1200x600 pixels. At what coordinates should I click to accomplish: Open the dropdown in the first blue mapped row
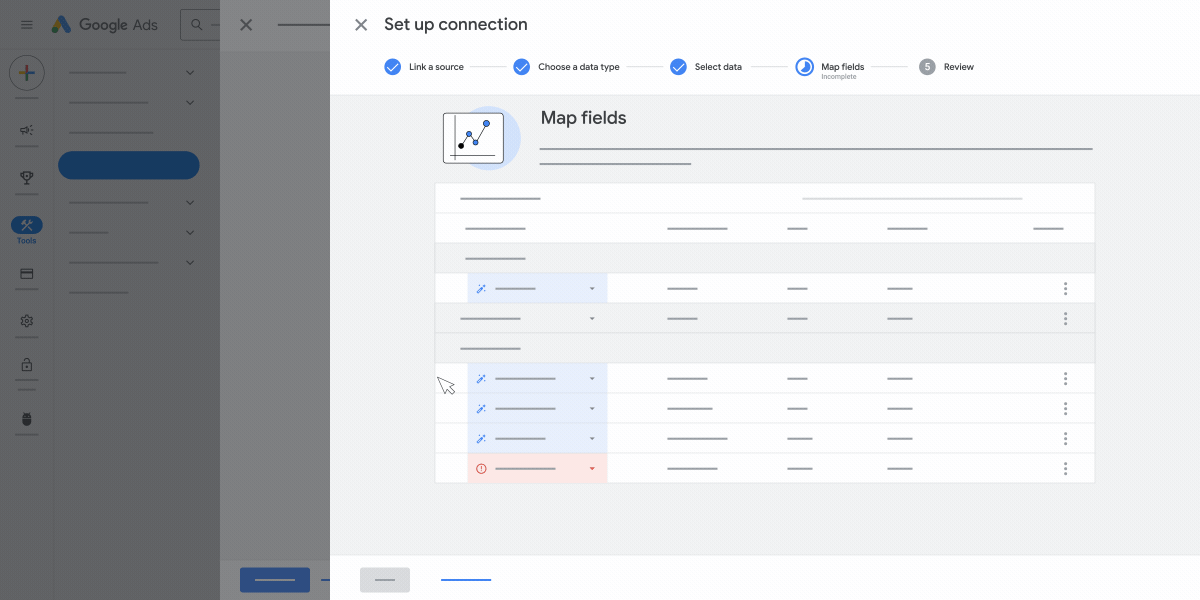(592, 288)
